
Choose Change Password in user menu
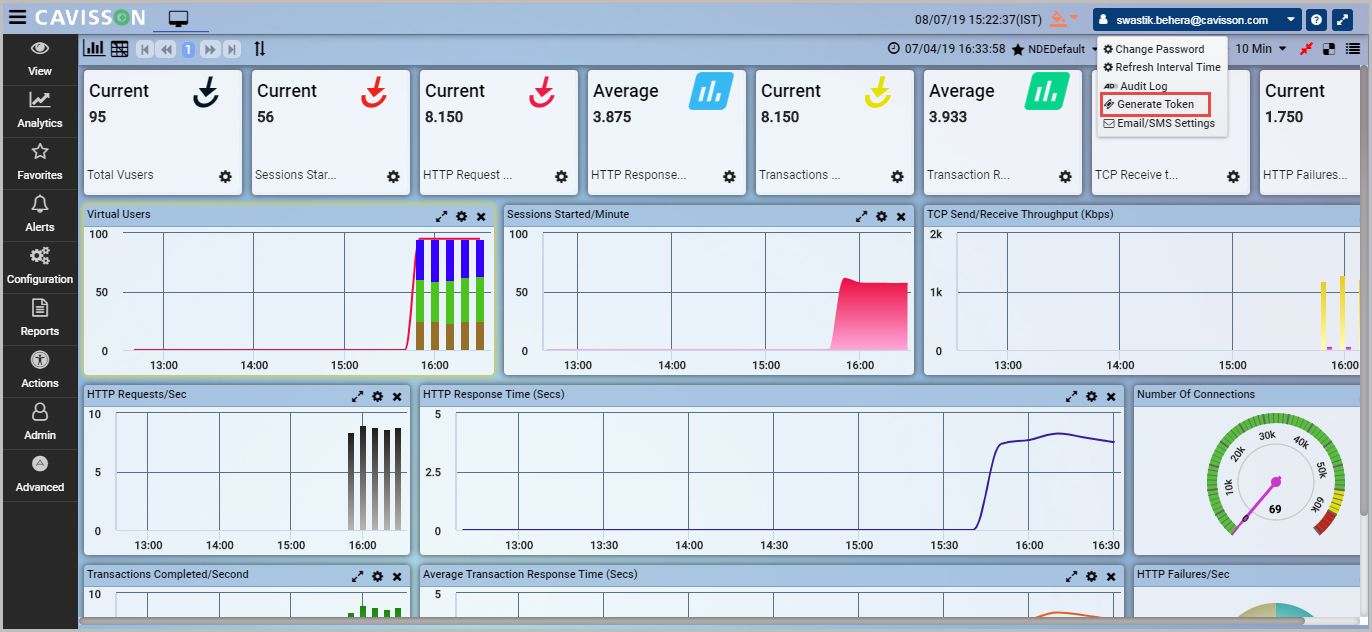click(x=1159, y=49)
